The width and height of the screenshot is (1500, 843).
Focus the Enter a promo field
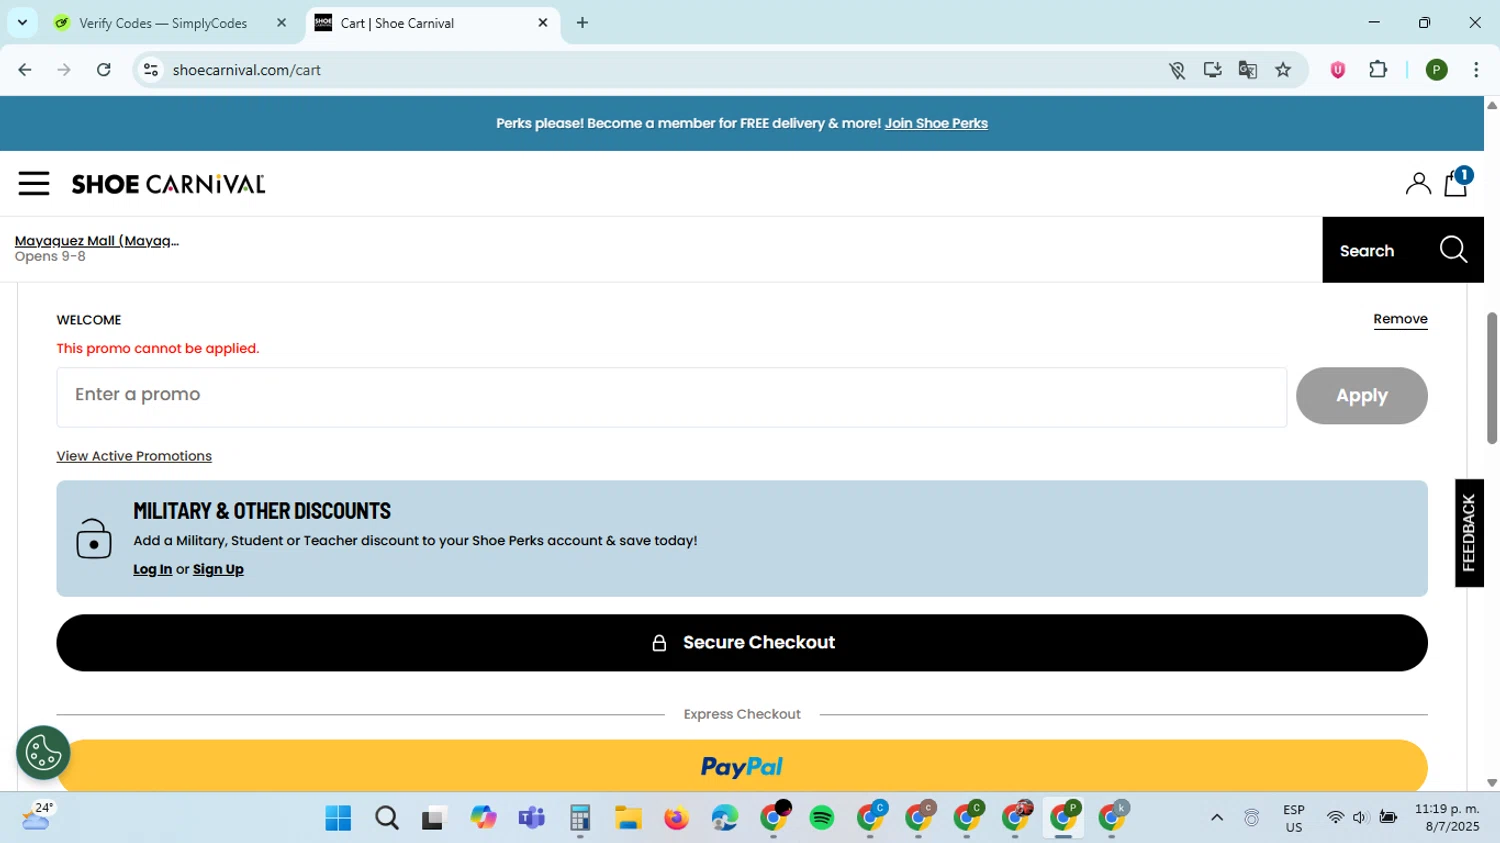(671, 396)
